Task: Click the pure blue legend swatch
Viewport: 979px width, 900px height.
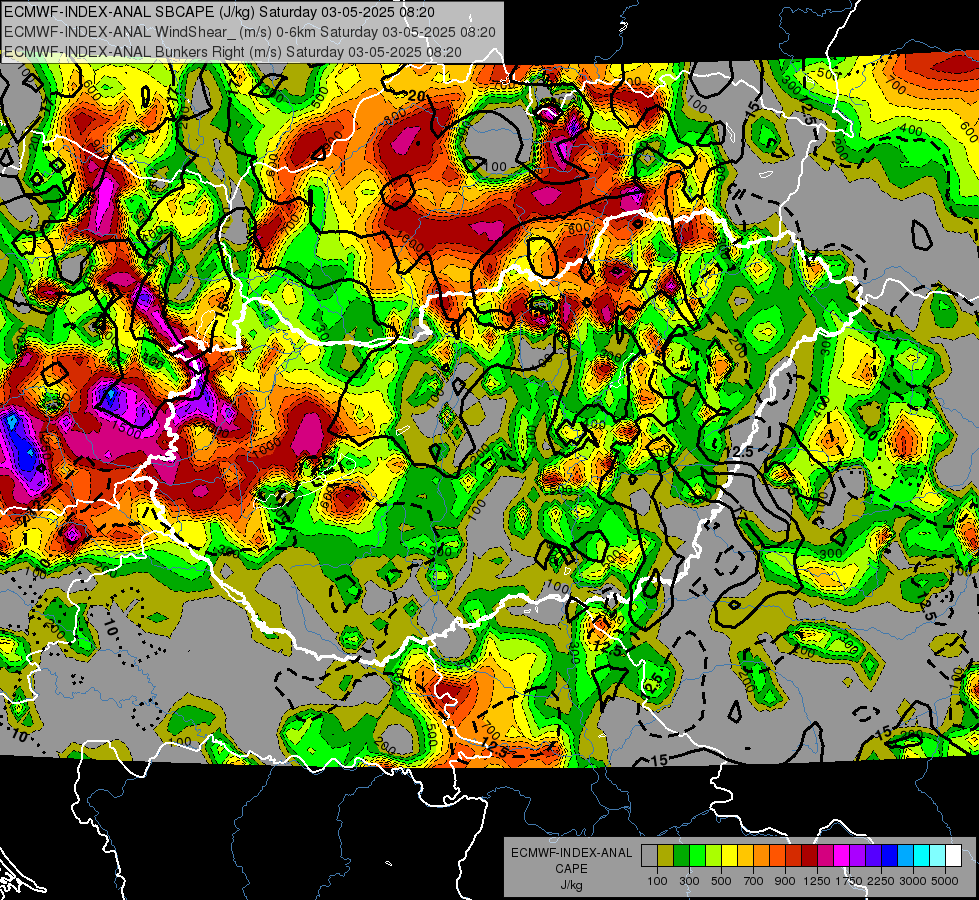Action: 890,856
